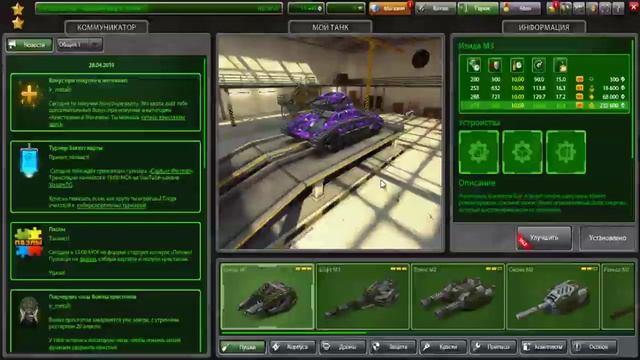The width and height of the screenshot is (640, 360).
Task: Select the highlighted bottom stat row
Action: [545, 105]
